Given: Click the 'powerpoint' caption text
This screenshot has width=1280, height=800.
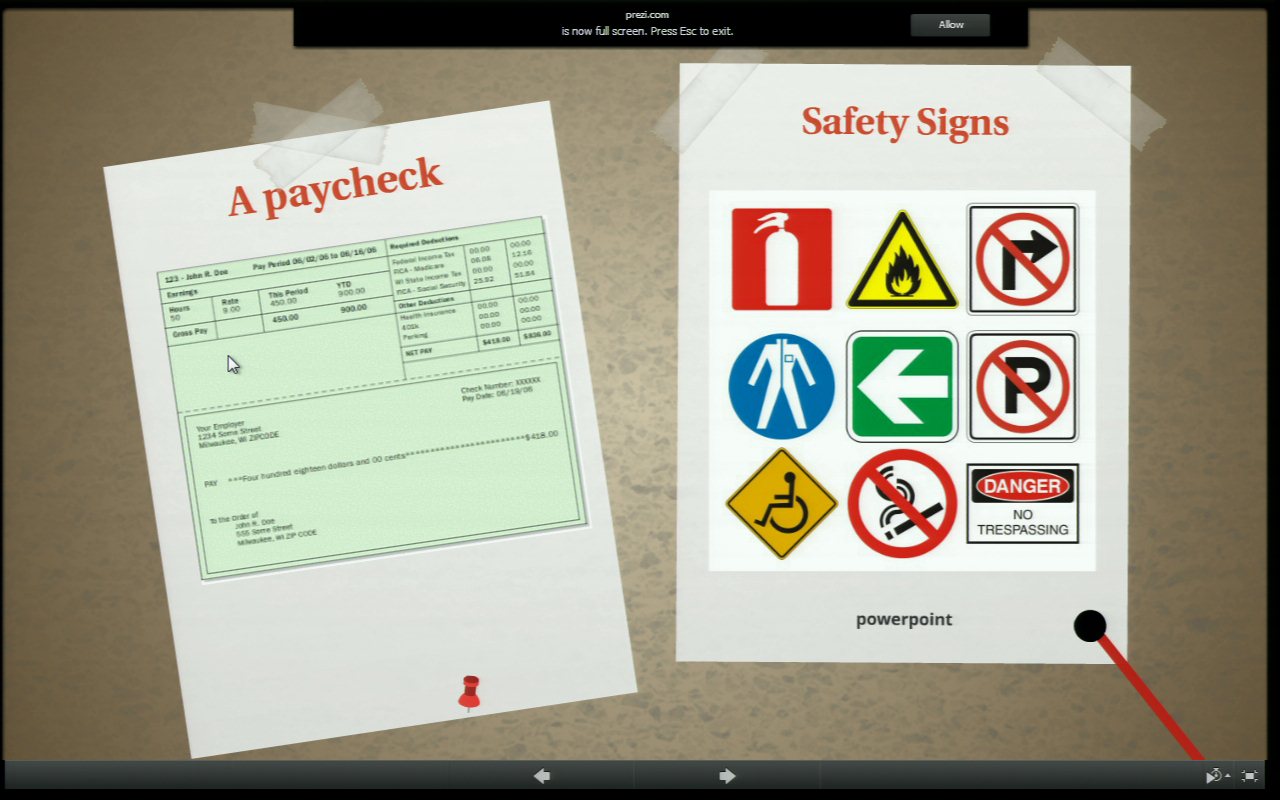Looking at the screenshot, I should [904, 620].
